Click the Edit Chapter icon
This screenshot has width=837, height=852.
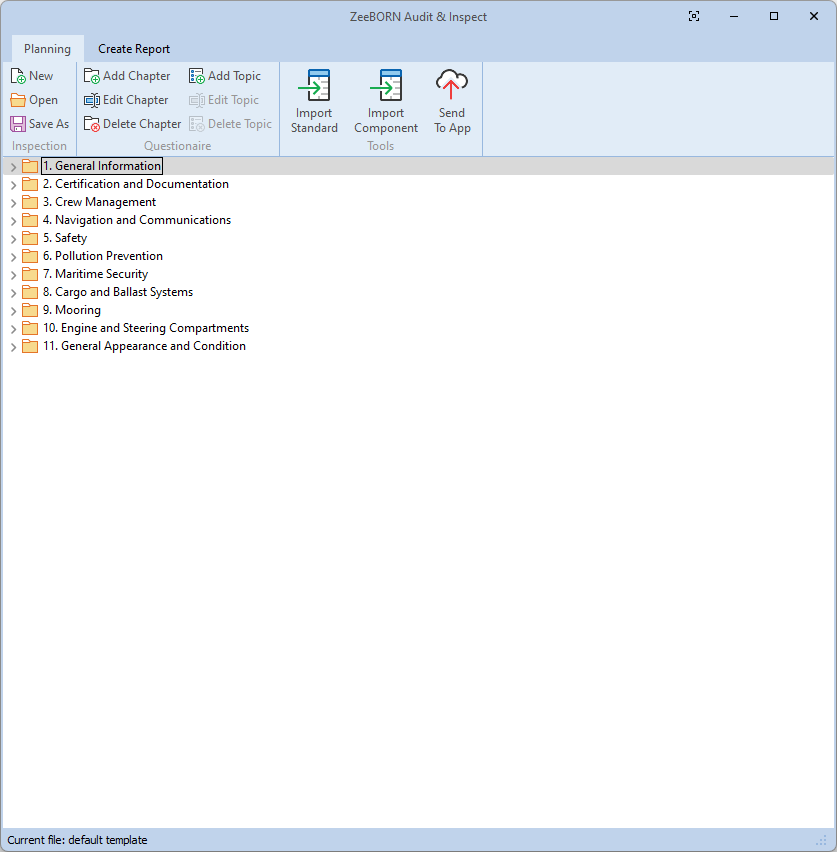[x=92, y=100]
